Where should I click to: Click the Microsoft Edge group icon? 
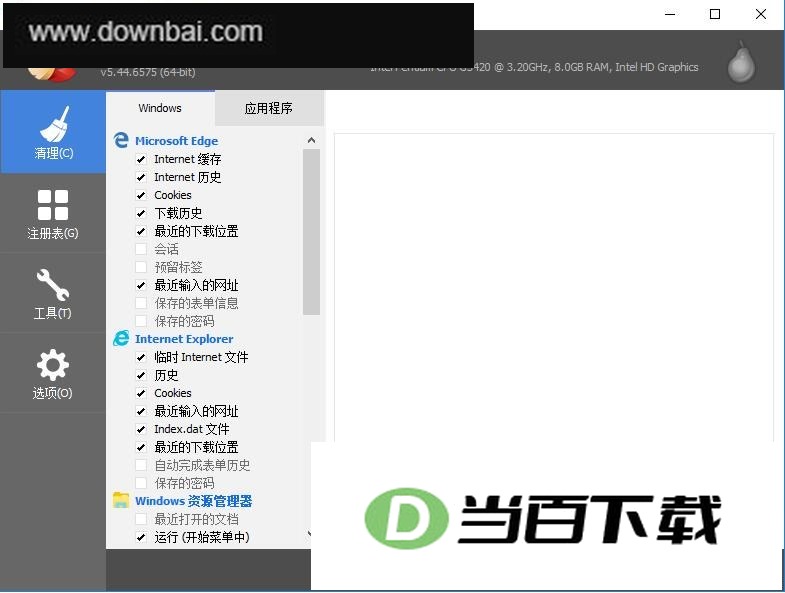pos(121,140)
